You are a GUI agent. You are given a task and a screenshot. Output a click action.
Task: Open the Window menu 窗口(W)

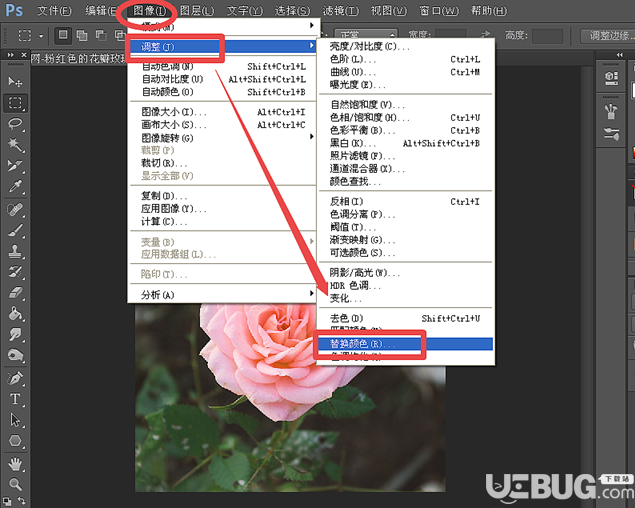click(x=439, y=11)
